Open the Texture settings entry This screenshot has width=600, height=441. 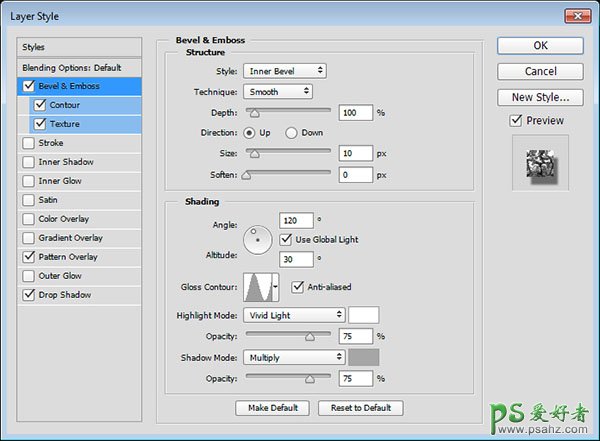pyautogui.click(x=65, y=124)
